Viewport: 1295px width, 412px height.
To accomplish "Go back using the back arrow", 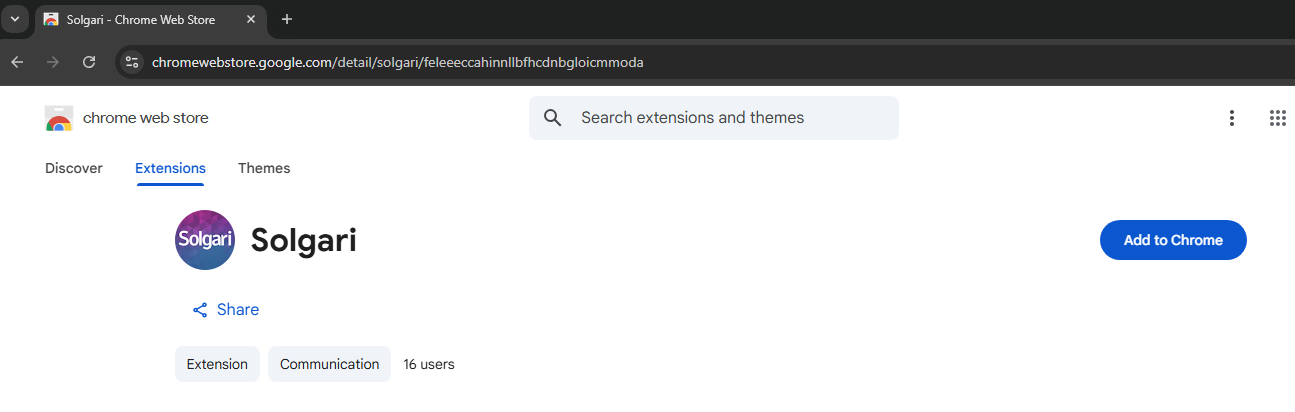I will (17, 62).
